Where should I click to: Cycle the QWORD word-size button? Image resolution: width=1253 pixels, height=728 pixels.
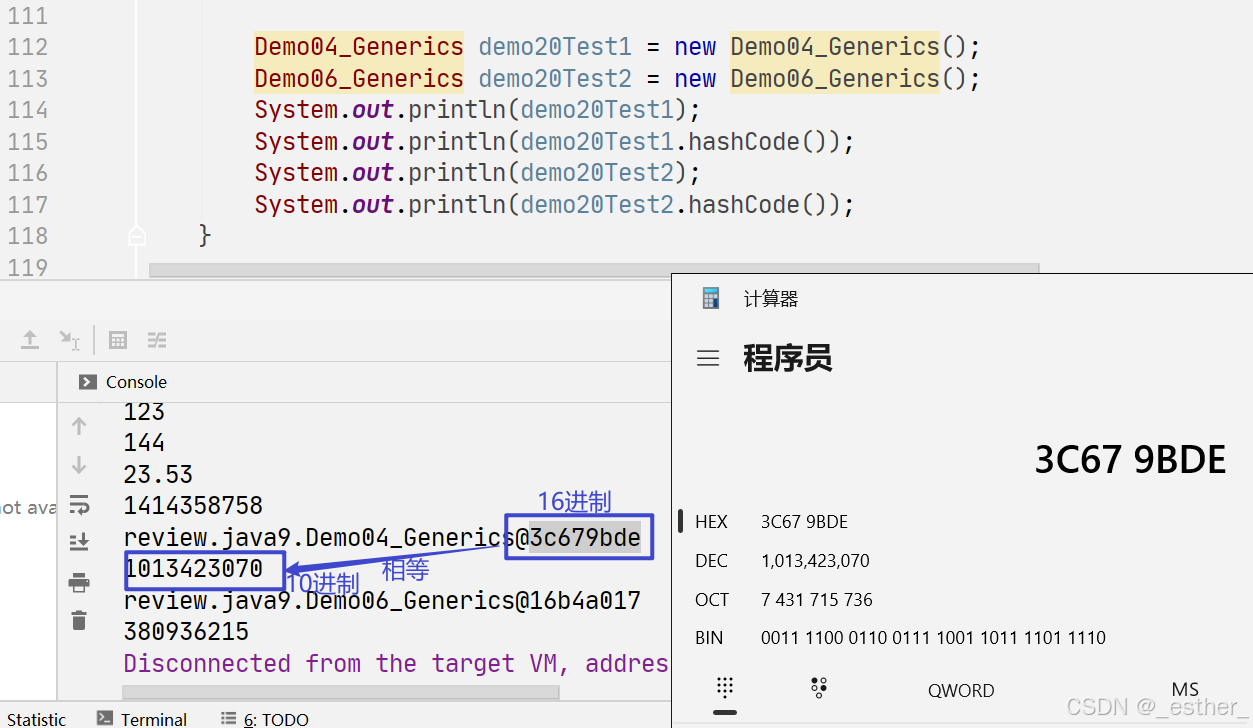[x=961, y=691]
